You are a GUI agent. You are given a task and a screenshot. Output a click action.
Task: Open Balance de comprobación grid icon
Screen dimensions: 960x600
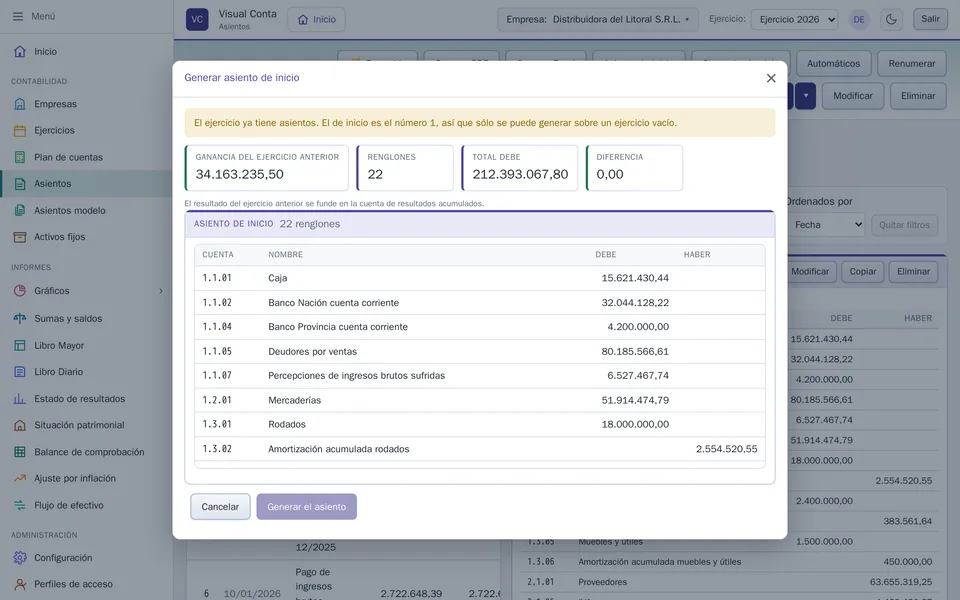(x=20, y=452)
